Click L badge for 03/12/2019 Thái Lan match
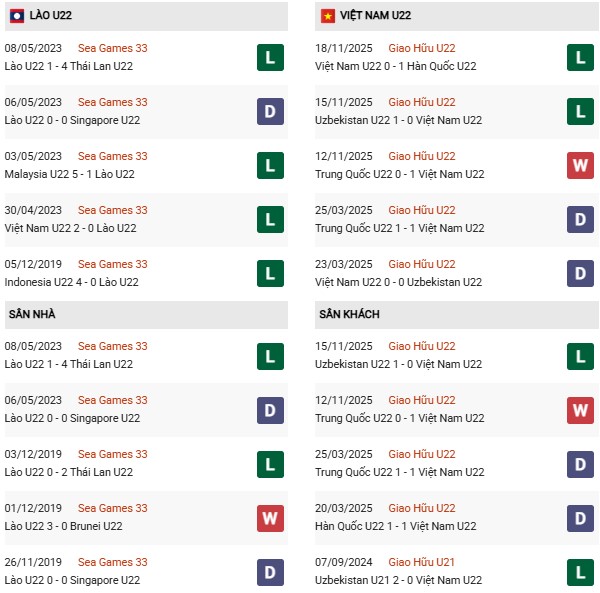This screenshot has width=600, height=593. 269,464
